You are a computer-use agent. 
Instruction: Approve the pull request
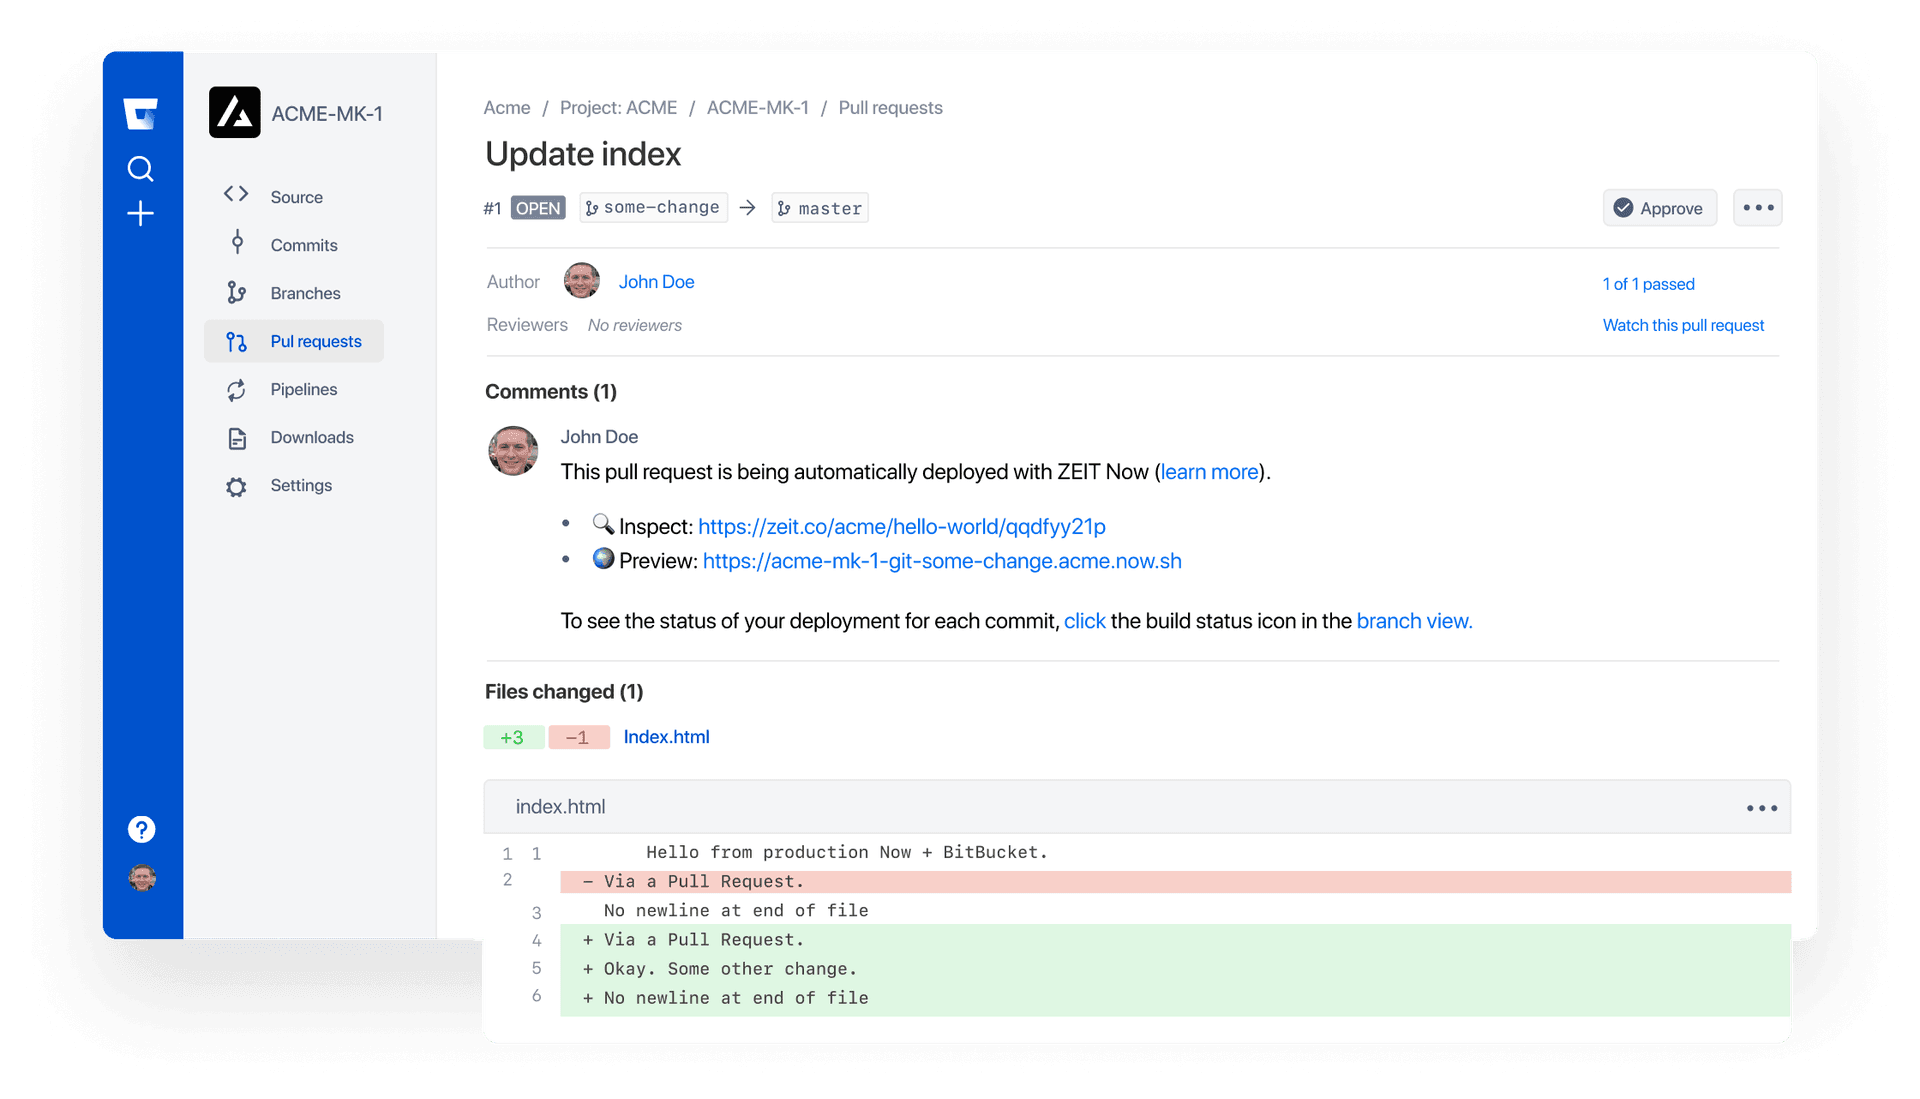1659,208
